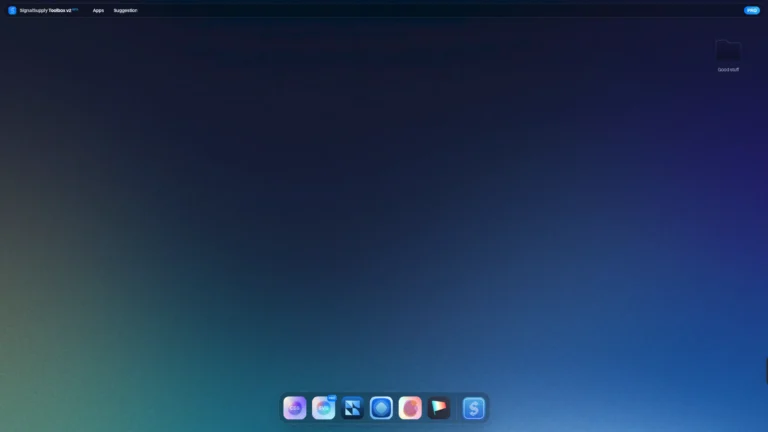Open the CSS app in the dock

294,408
